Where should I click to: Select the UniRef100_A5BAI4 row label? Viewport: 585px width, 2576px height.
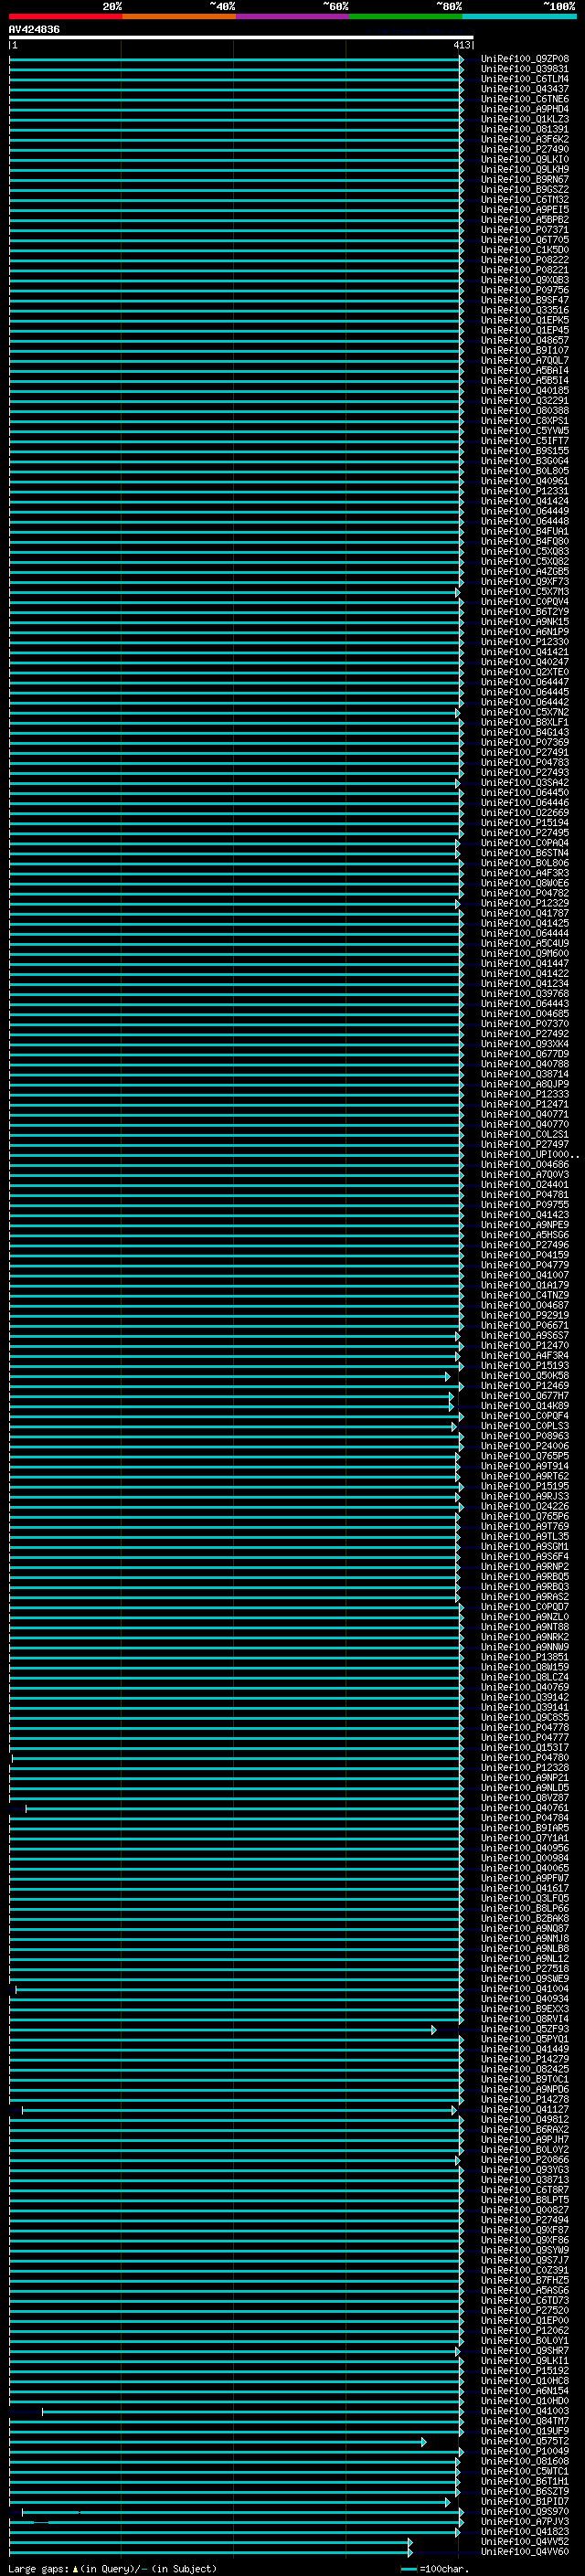click(x=524, y=370)
